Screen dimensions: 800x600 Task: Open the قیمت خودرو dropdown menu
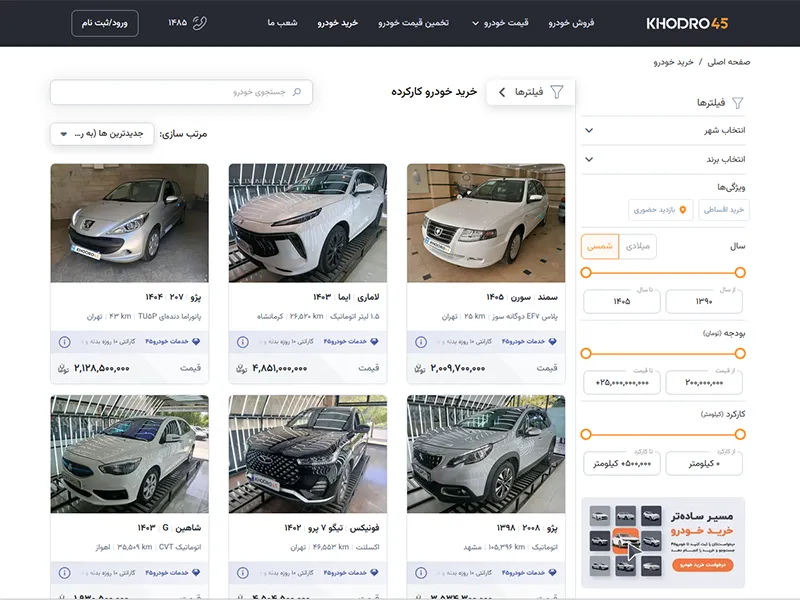(x=500, y=23)
